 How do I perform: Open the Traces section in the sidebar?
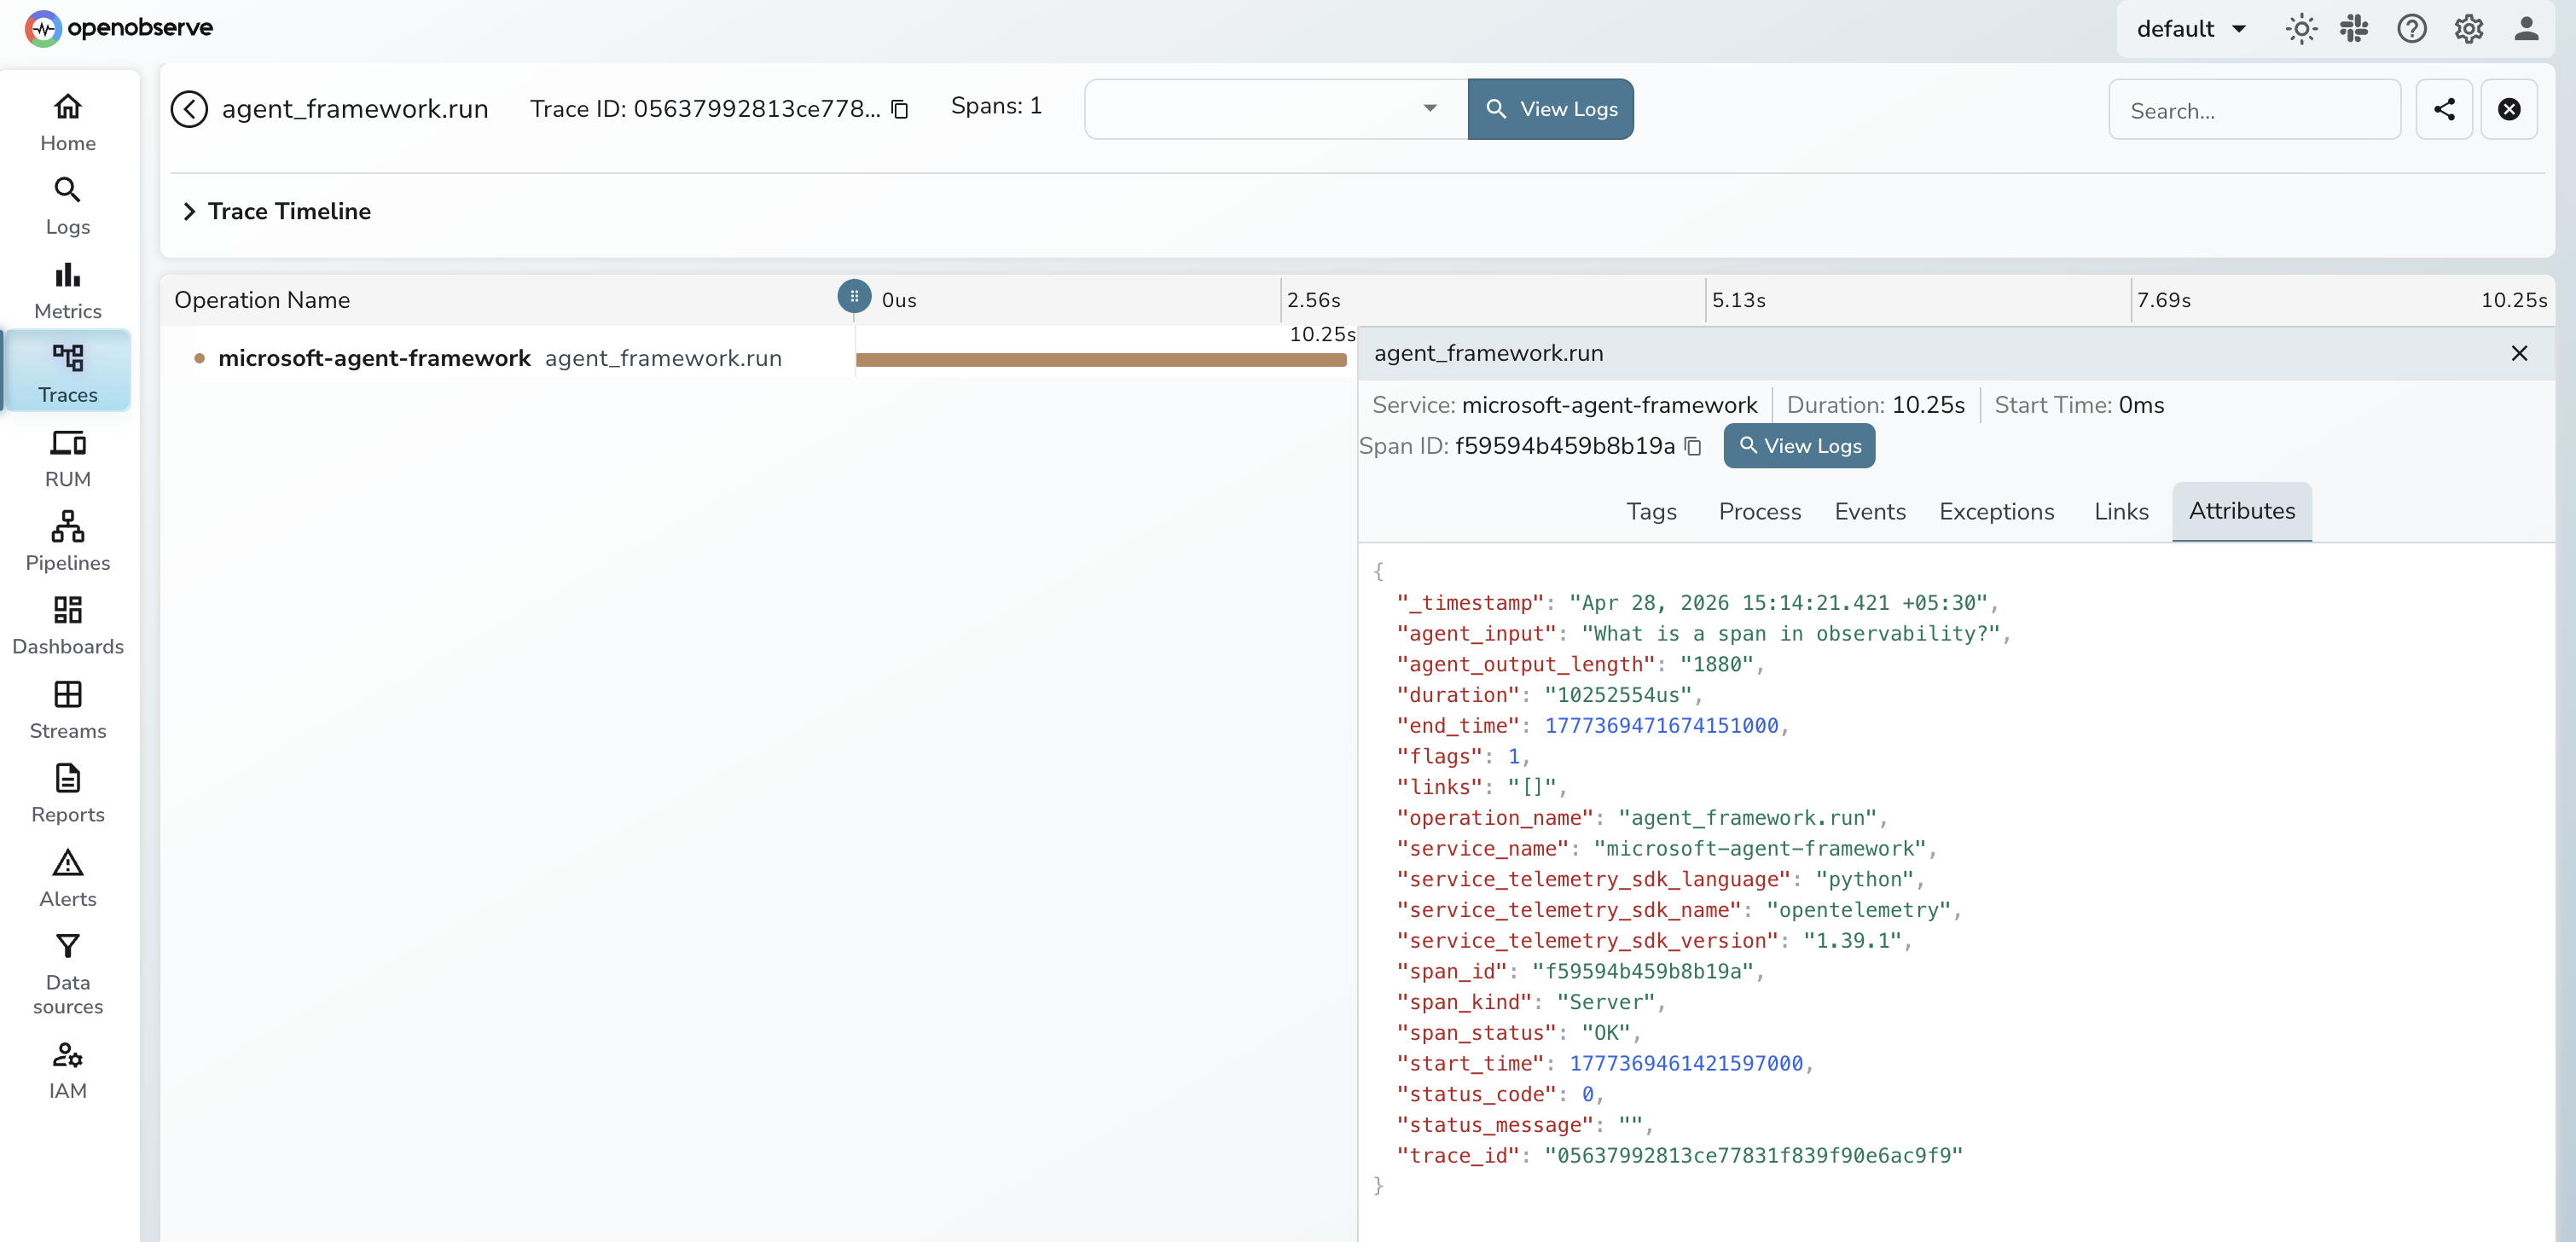coord(66,371)
